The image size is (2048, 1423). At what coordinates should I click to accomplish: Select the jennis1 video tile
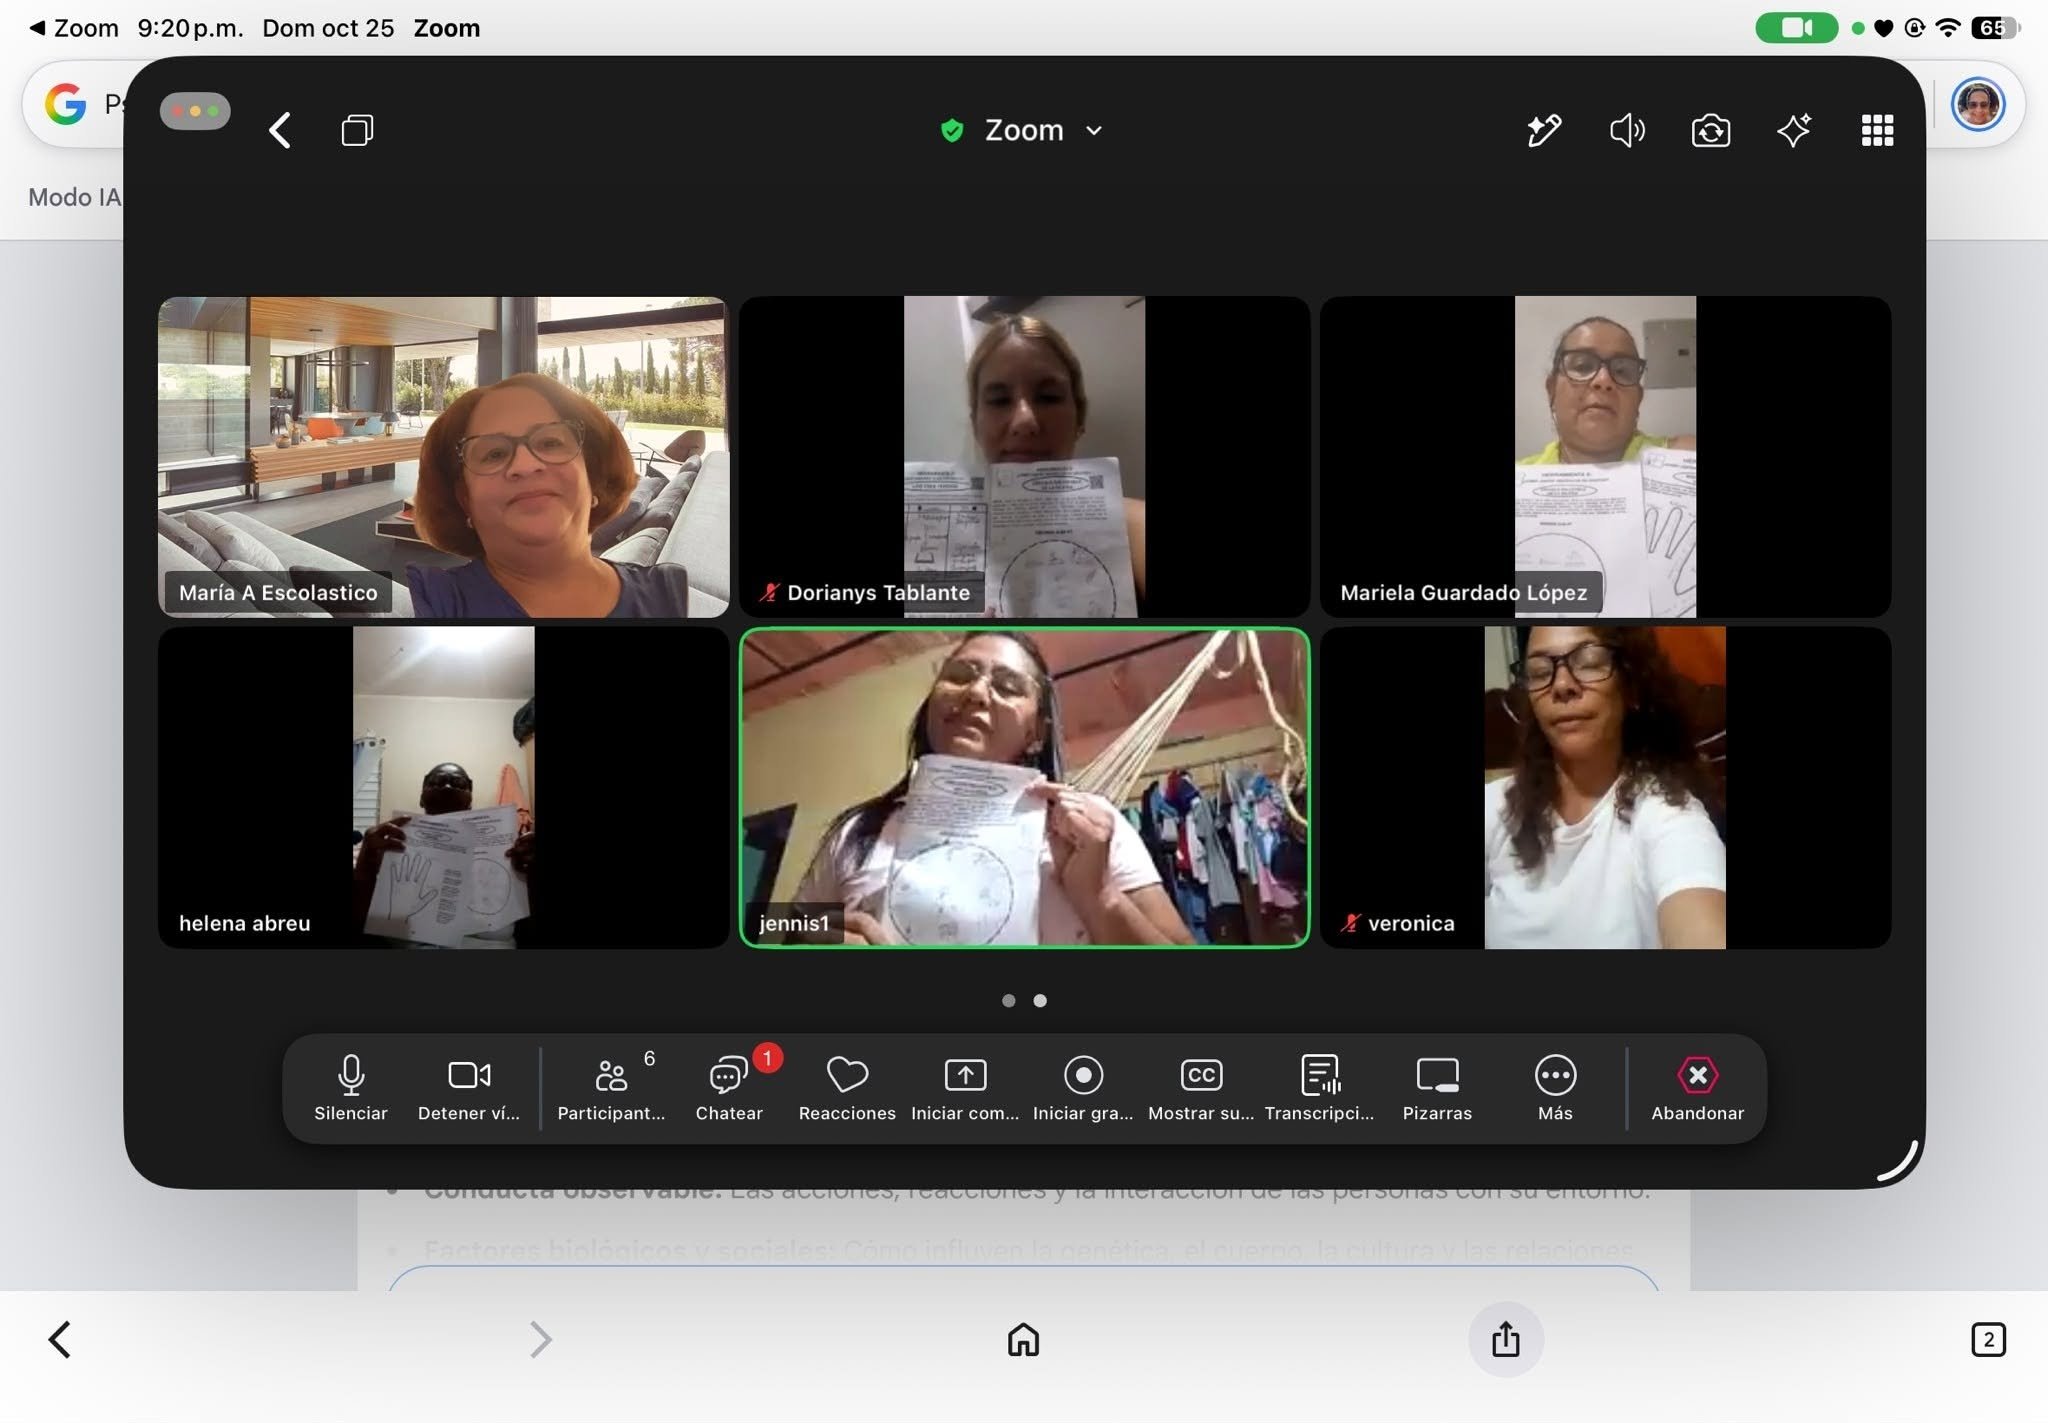[x=1024, y=787]
